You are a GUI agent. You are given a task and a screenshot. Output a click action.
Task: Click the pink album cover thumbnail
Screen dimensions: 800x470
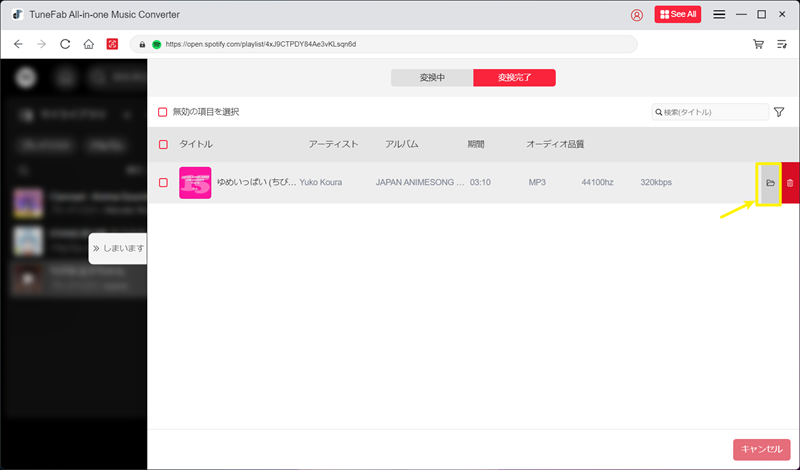tap(195, 183)
